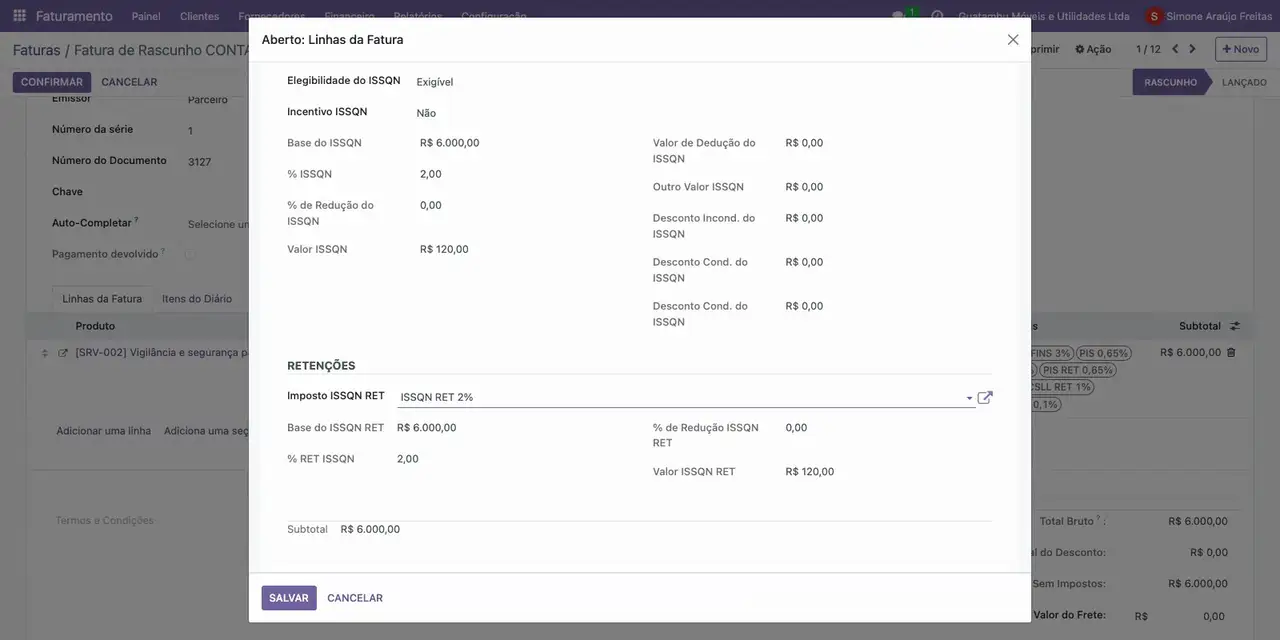
Task: Select the LANÇADO status stage
Action: click(x=1244, y=82)
